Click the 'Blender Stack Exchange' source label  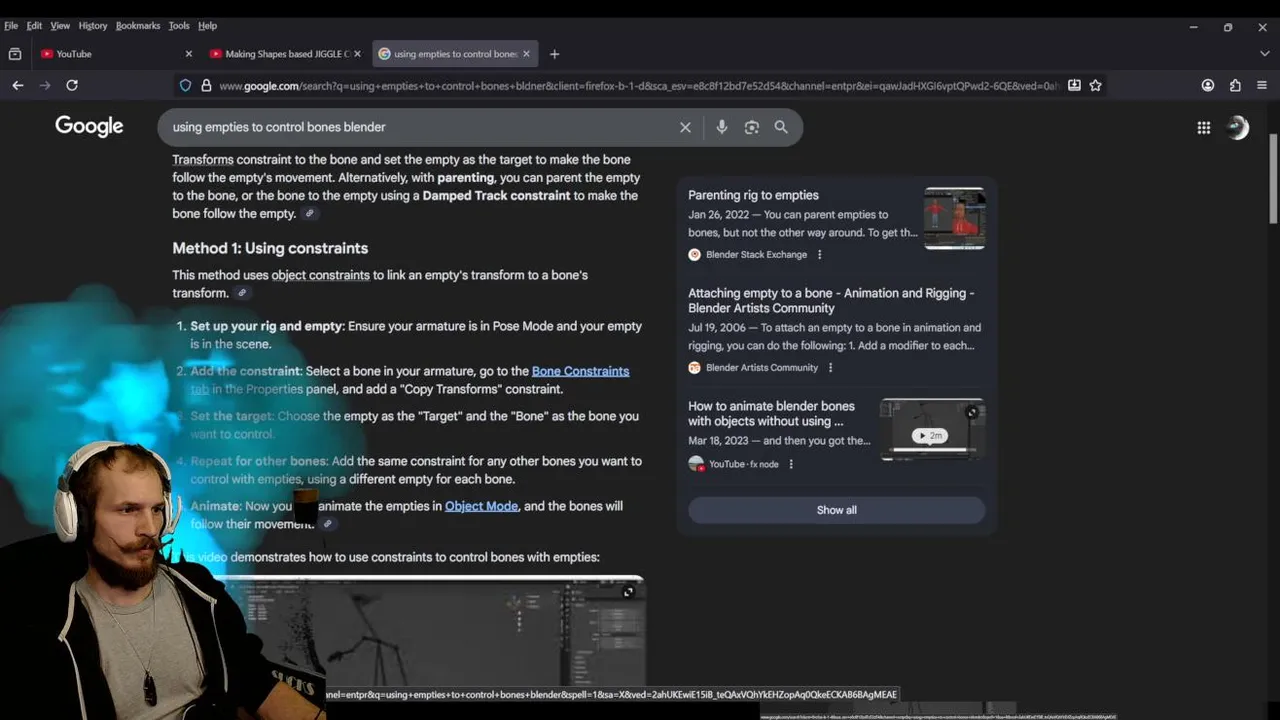pos(756,255)
